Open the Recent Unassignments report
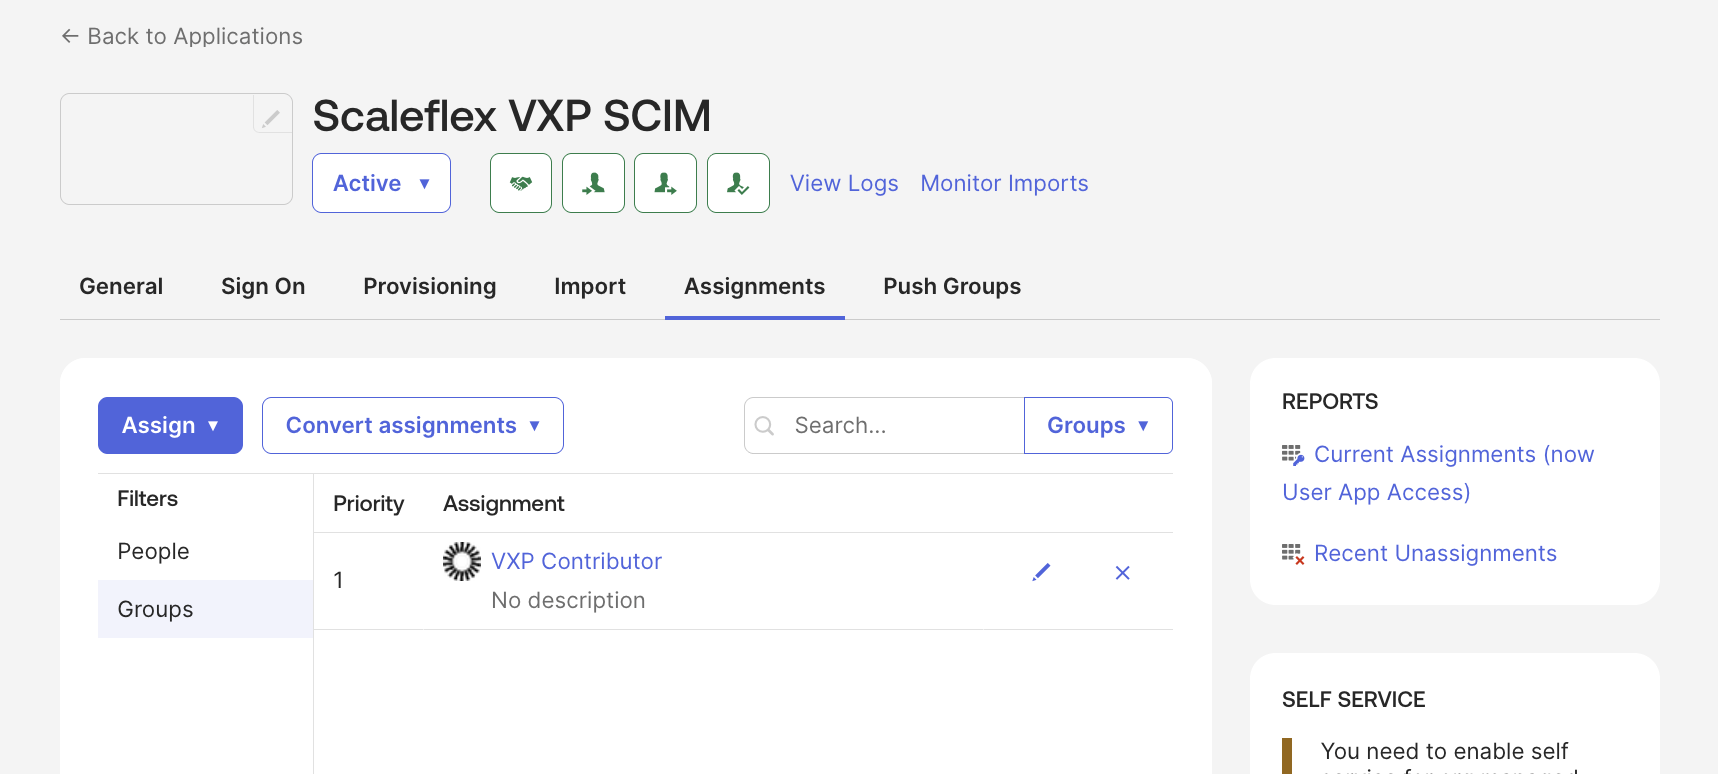 coord(1434,553)
